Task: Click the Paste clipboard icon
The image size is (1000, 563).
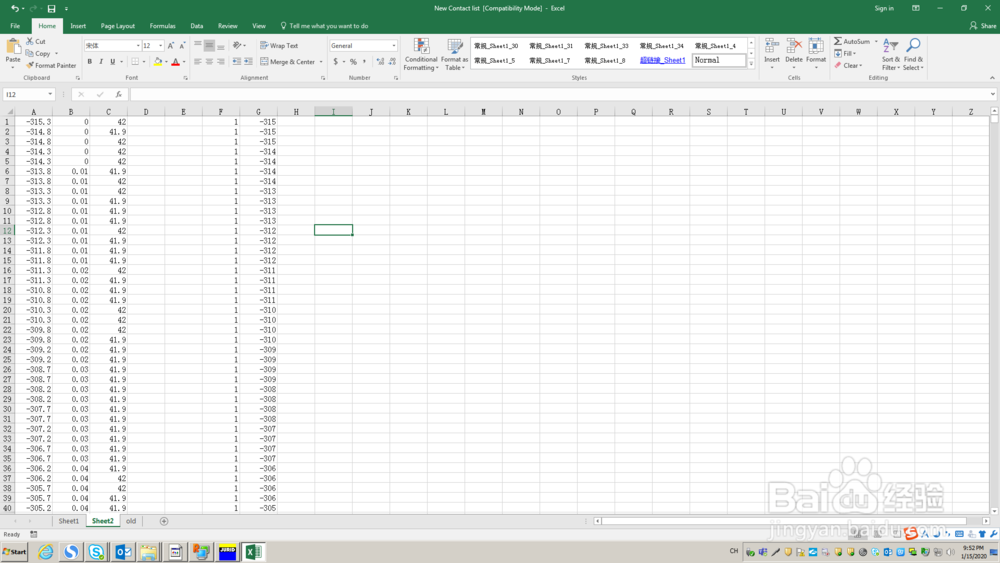Action: pyautogui.click(x=13, y=47)
